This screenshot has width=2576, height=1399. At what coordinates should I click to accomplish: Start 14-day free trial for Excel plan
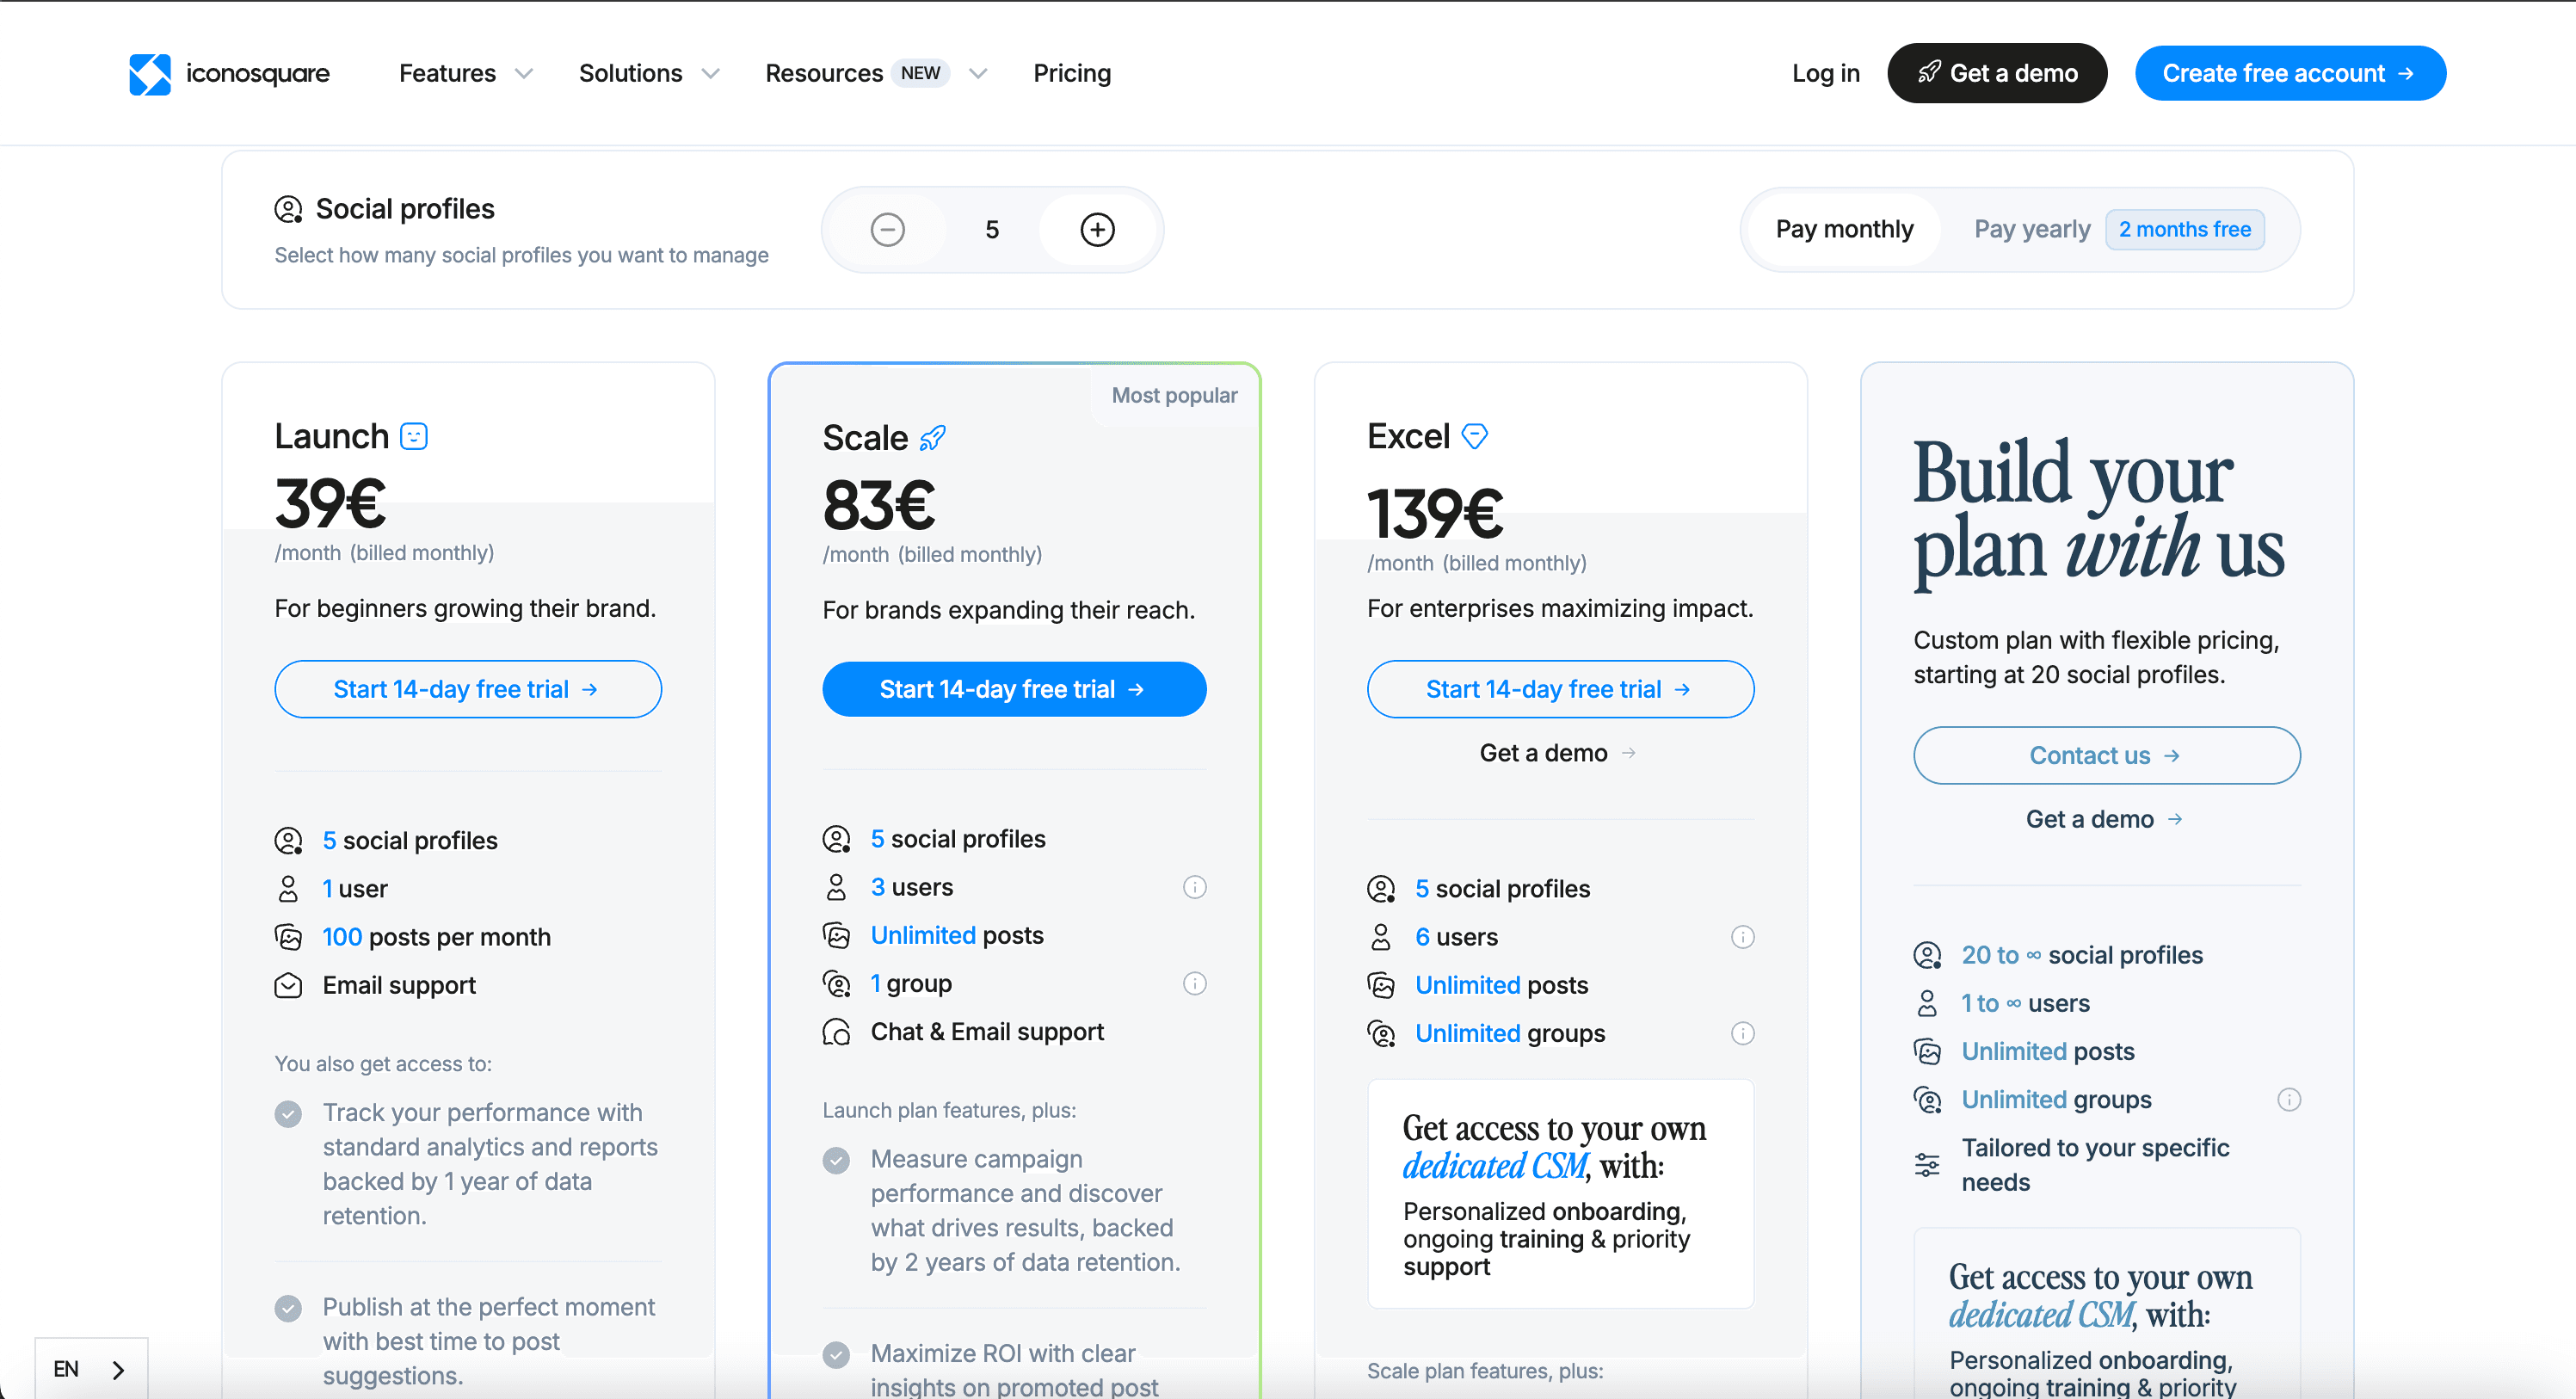1560,689
